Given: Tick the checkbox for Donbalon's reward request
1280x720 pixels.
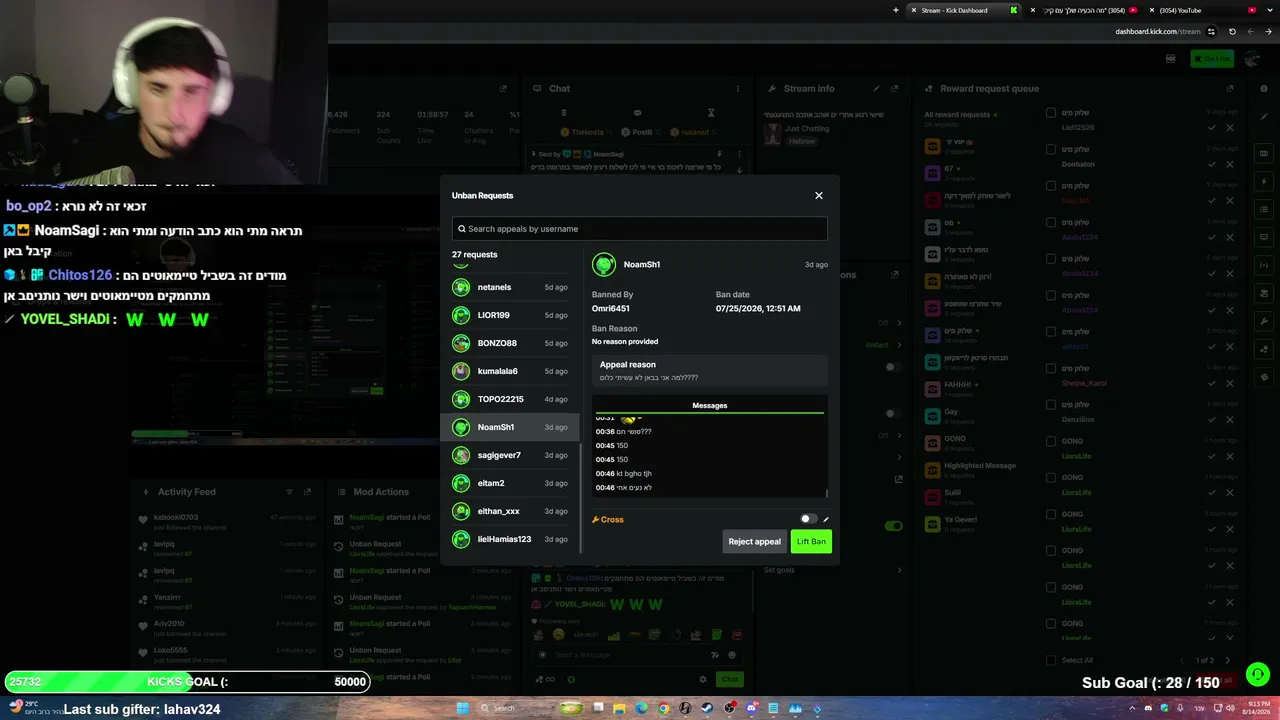Looking at the screenshot, I should 1051,149.
